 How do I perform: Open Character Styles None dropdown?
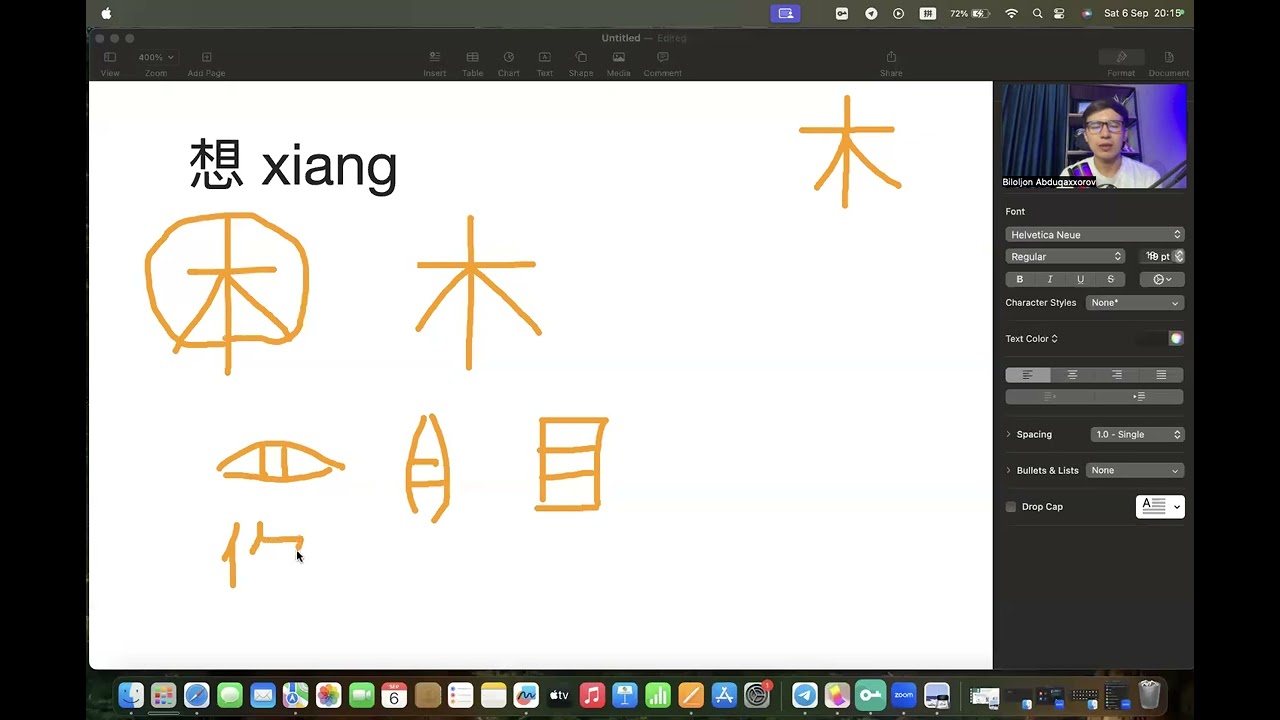pos(1134,302)
